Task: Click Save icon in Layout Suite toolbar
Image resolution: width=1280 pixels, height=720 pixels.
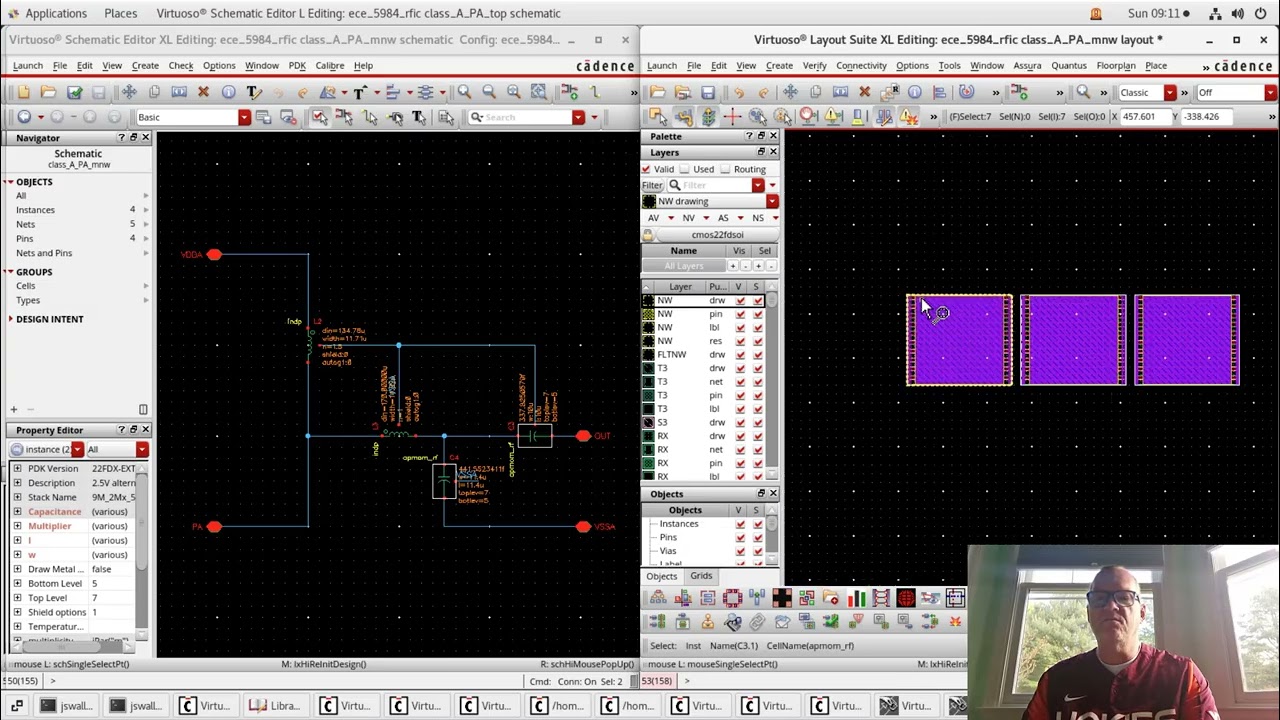Action: [707, 92]
